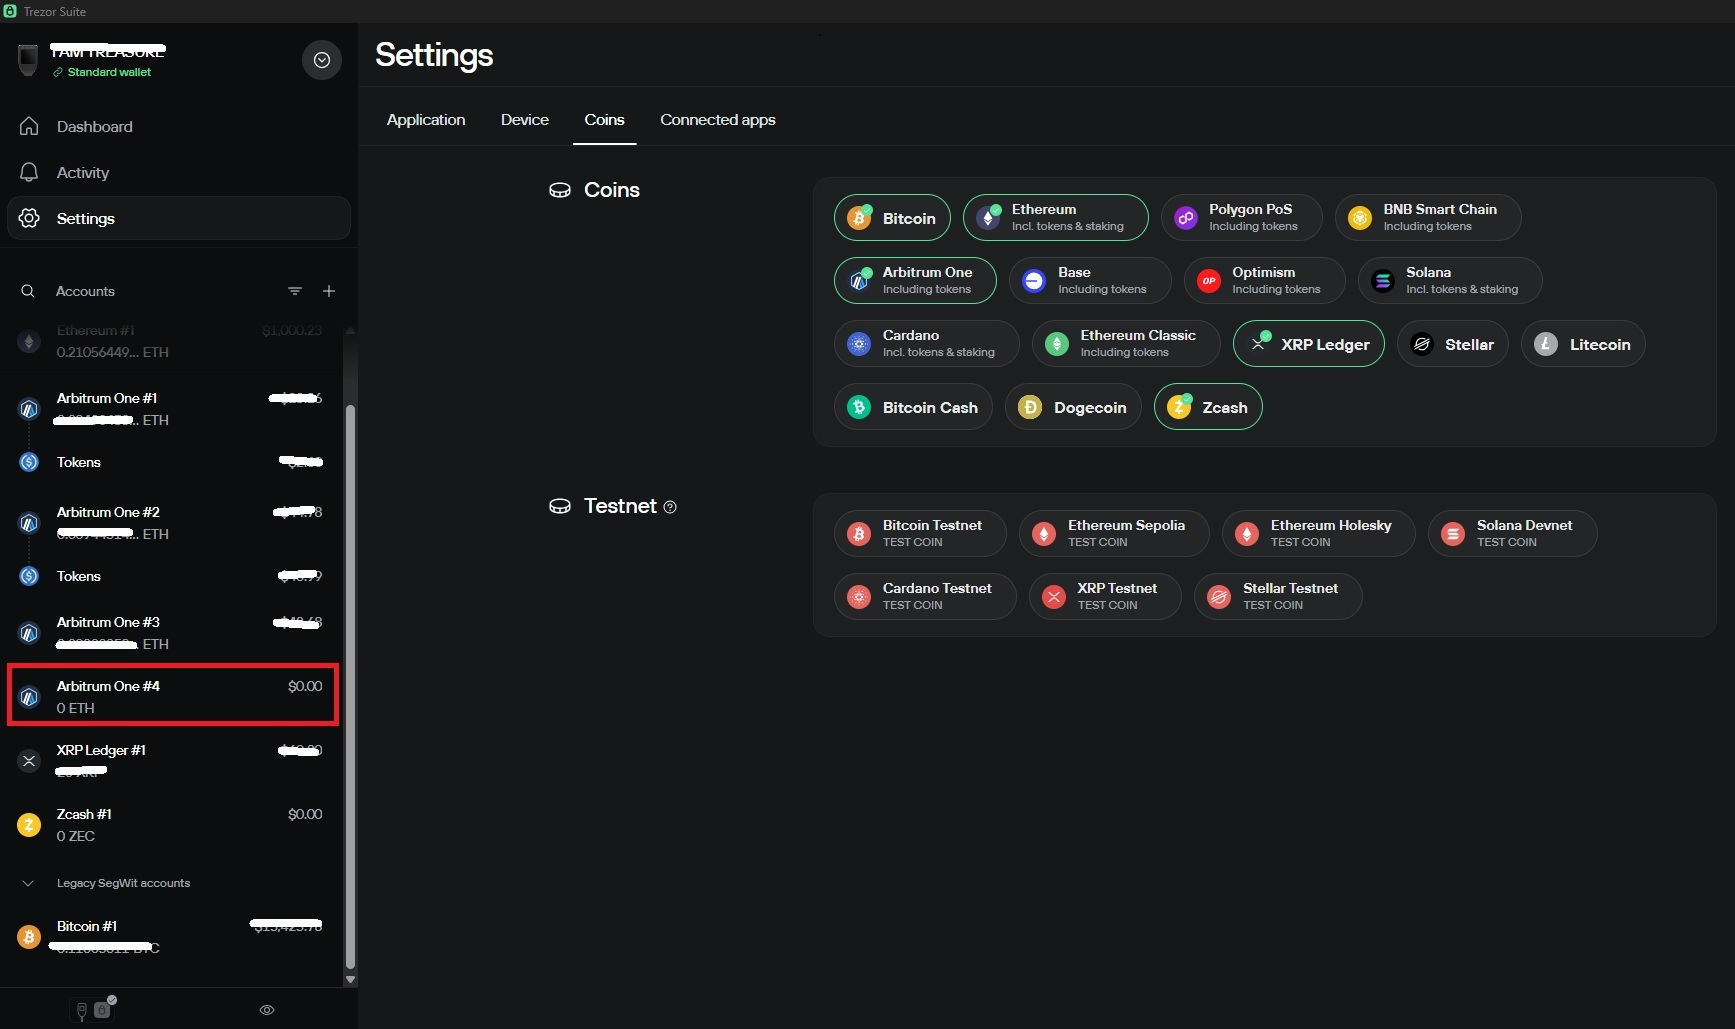Click the accounts list scrollbar
1735x1029 pixels.
[350, 688]
